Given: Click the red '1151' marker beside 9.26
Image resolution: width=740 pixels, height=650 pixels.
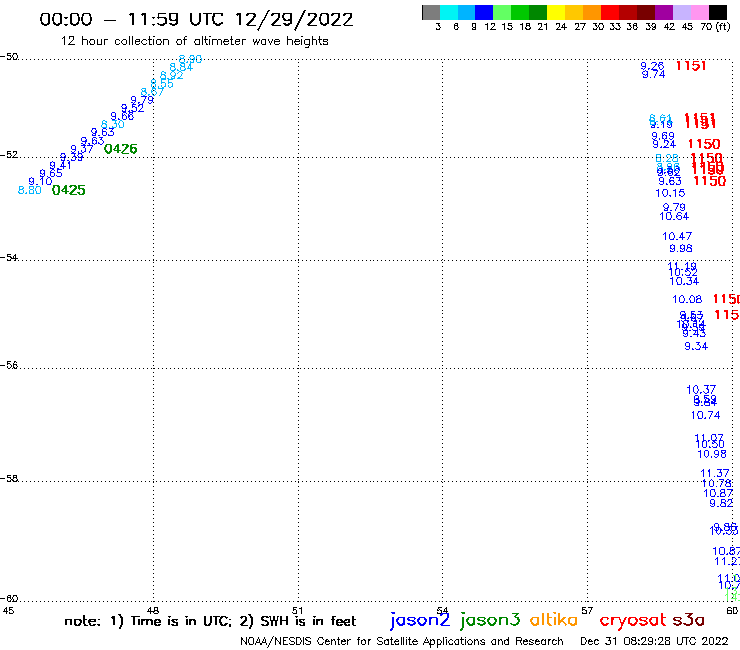Looking at the screenshot, I should pos(691,66).
